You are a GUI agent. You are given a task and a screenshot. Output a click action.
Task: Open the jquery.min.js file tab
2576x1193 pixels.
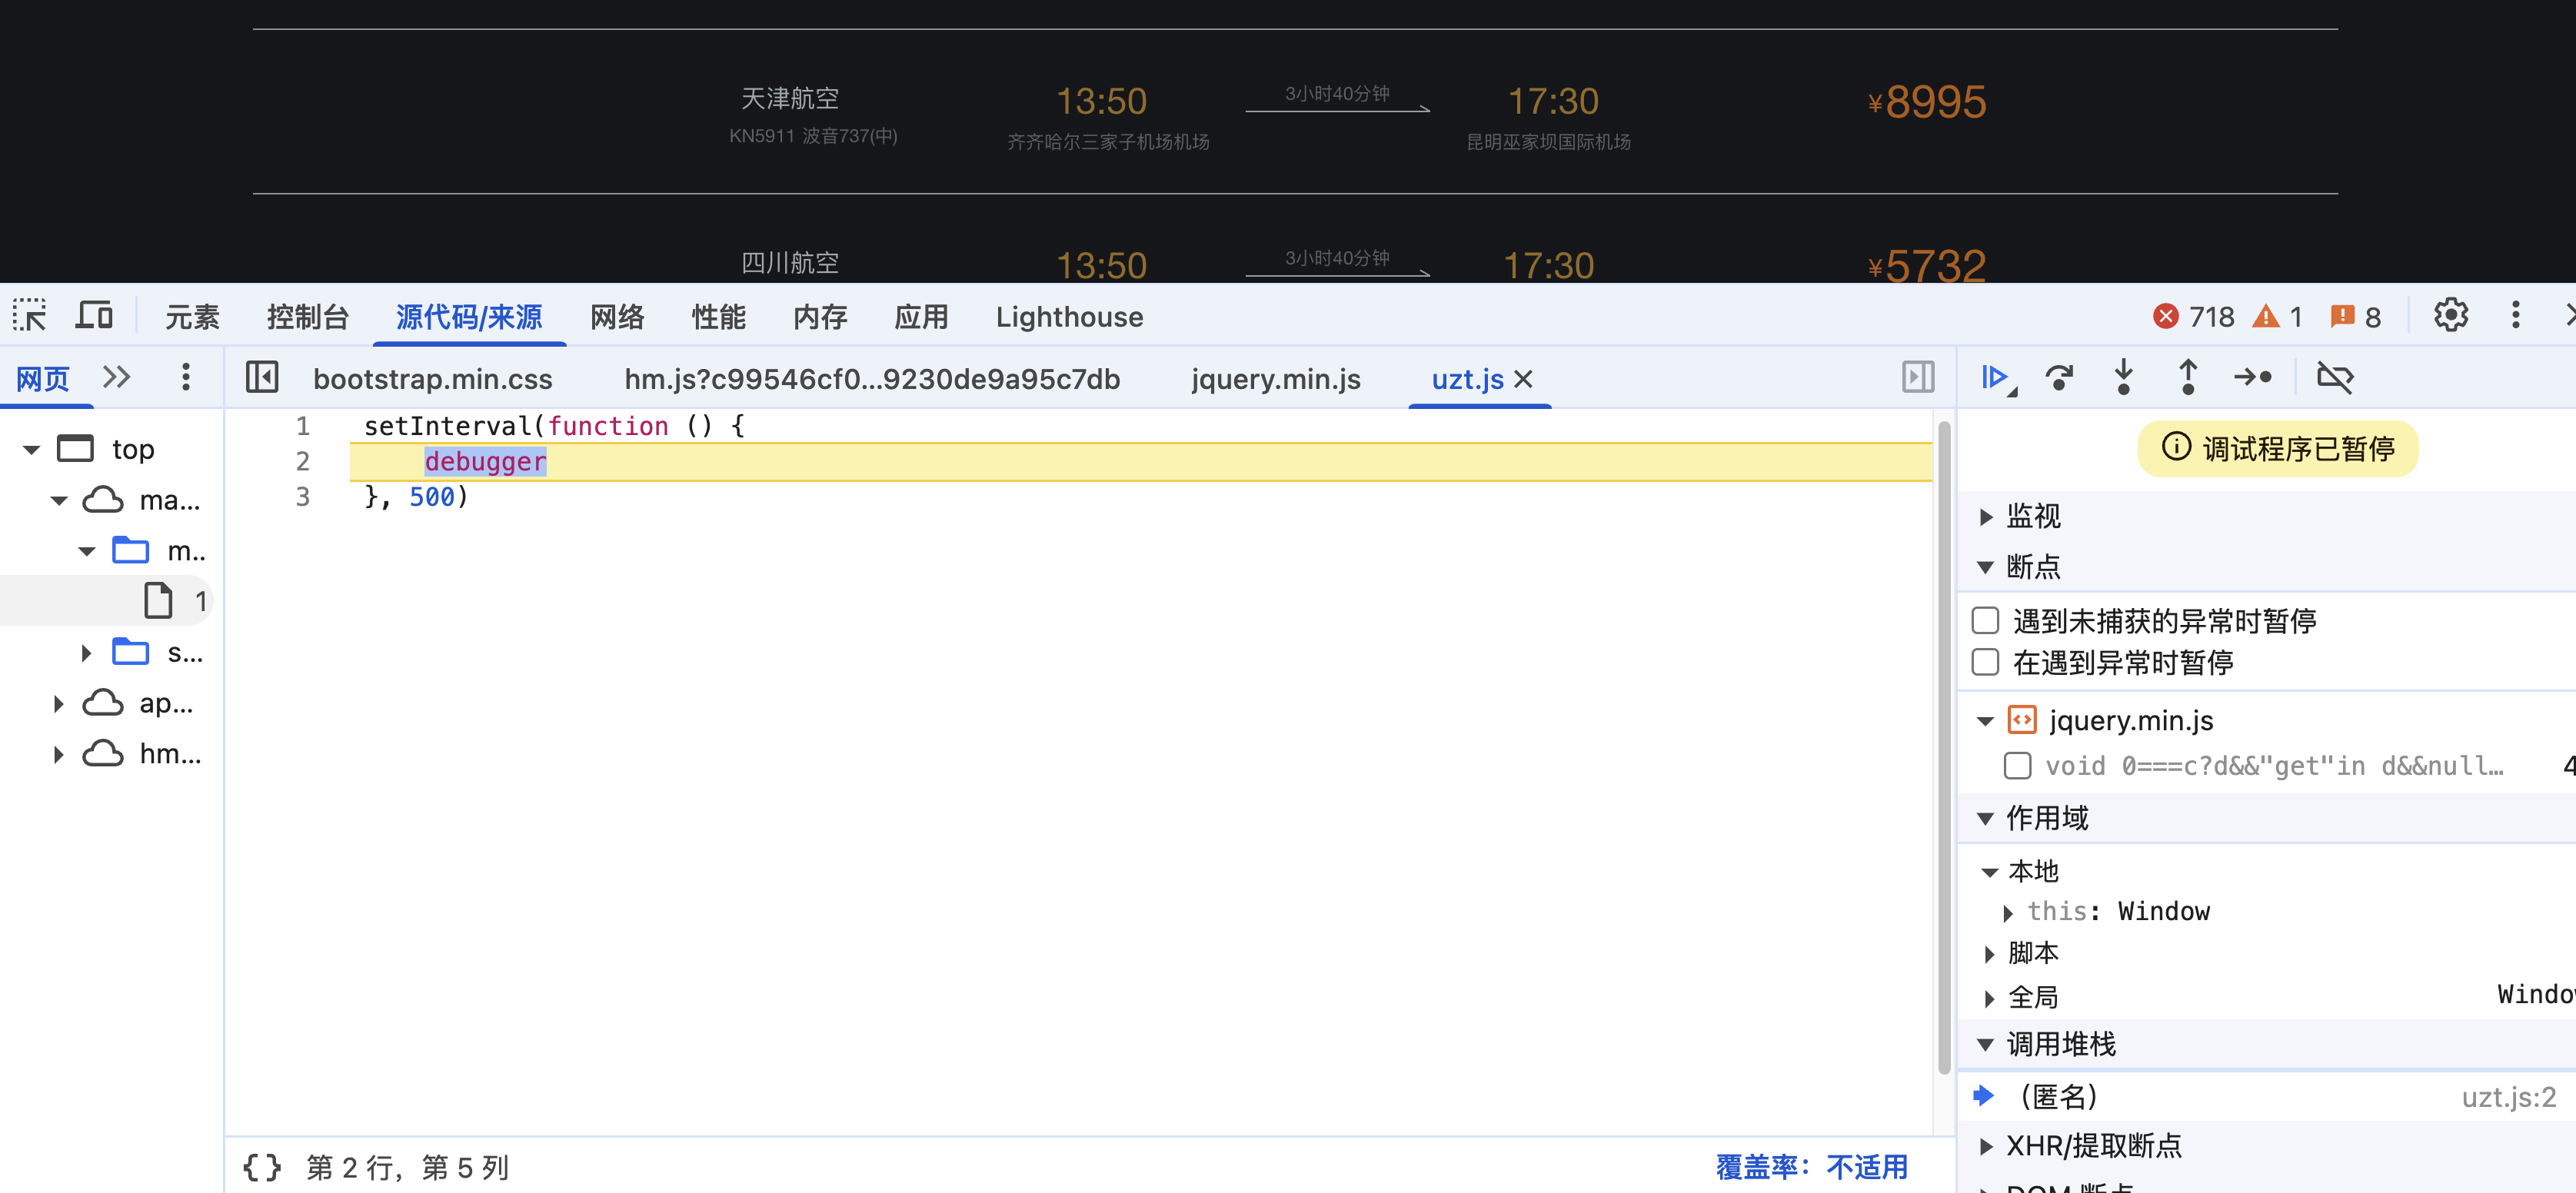(1275, 379)
